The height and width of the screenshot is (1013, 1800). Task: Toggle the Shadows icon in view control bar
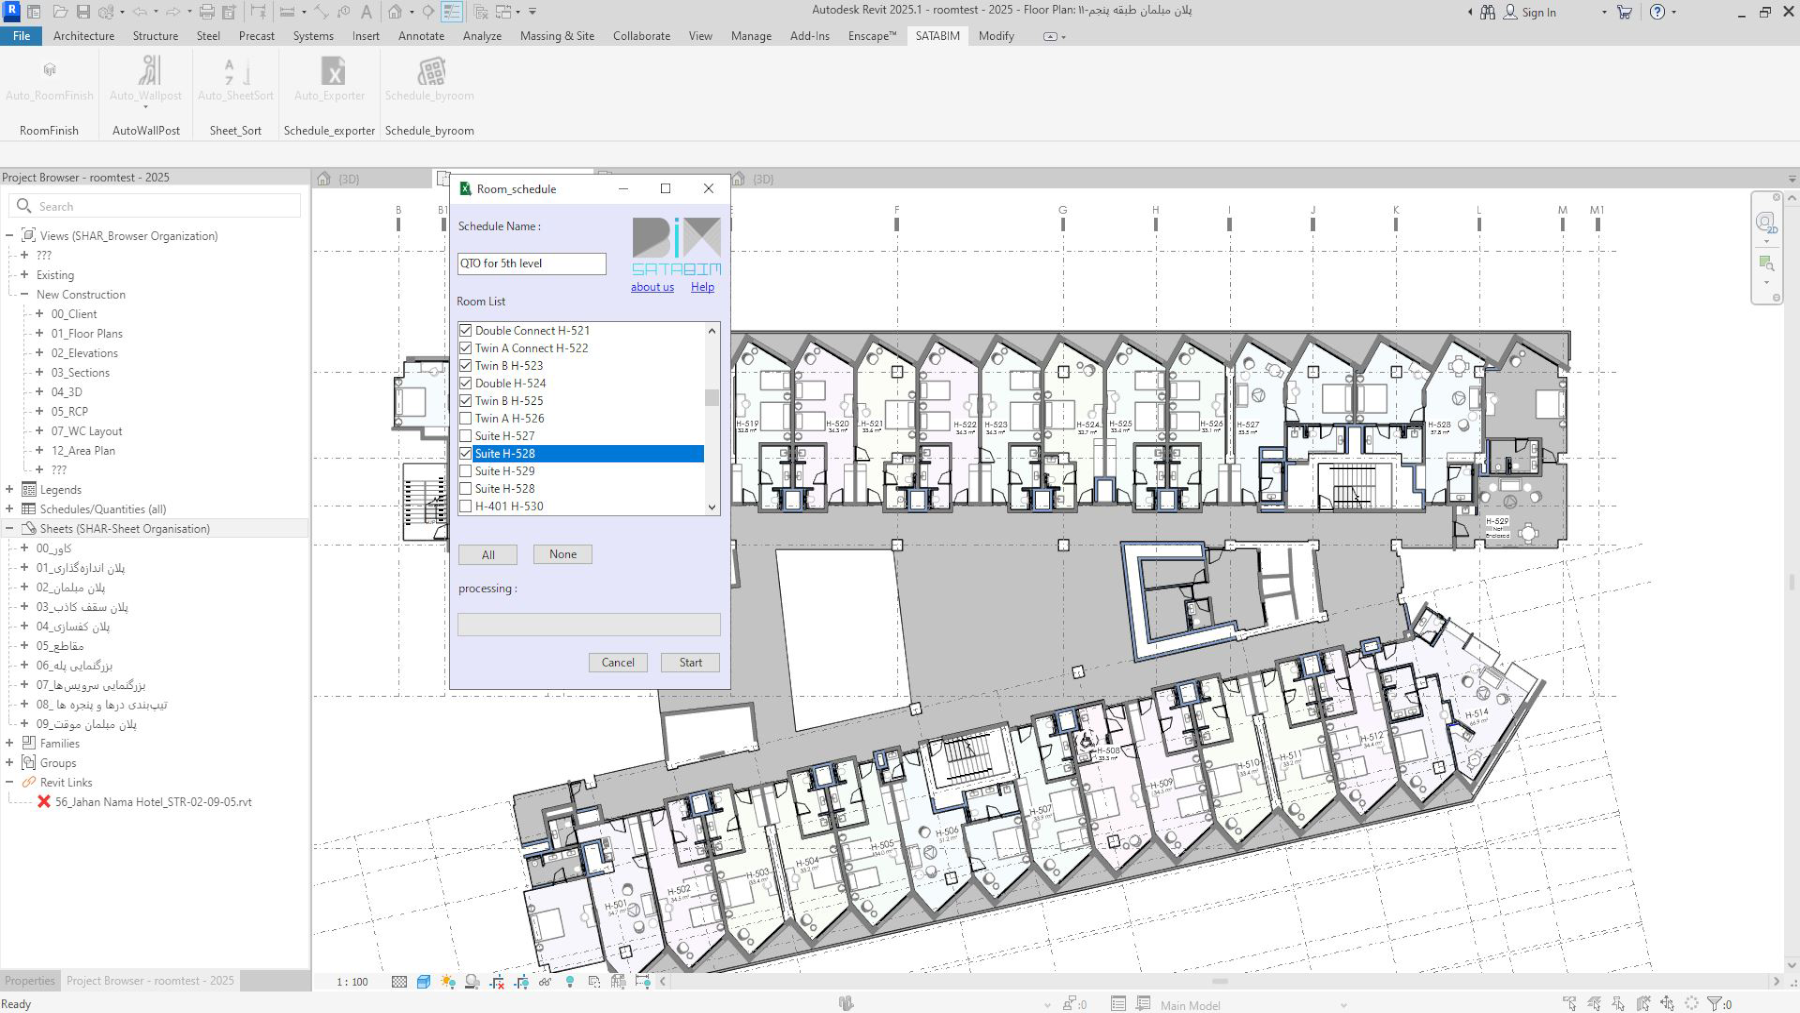click(x=472, y=982)
